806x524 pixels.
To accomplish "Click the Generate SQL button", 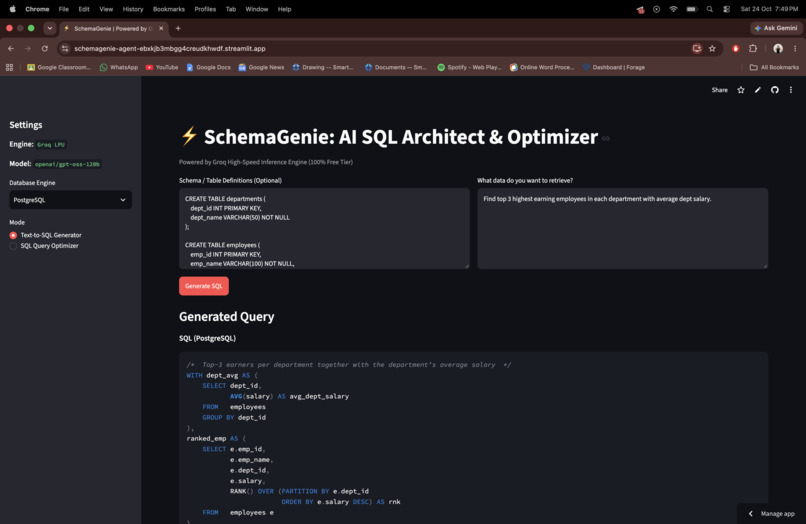I will coord(204,286).
